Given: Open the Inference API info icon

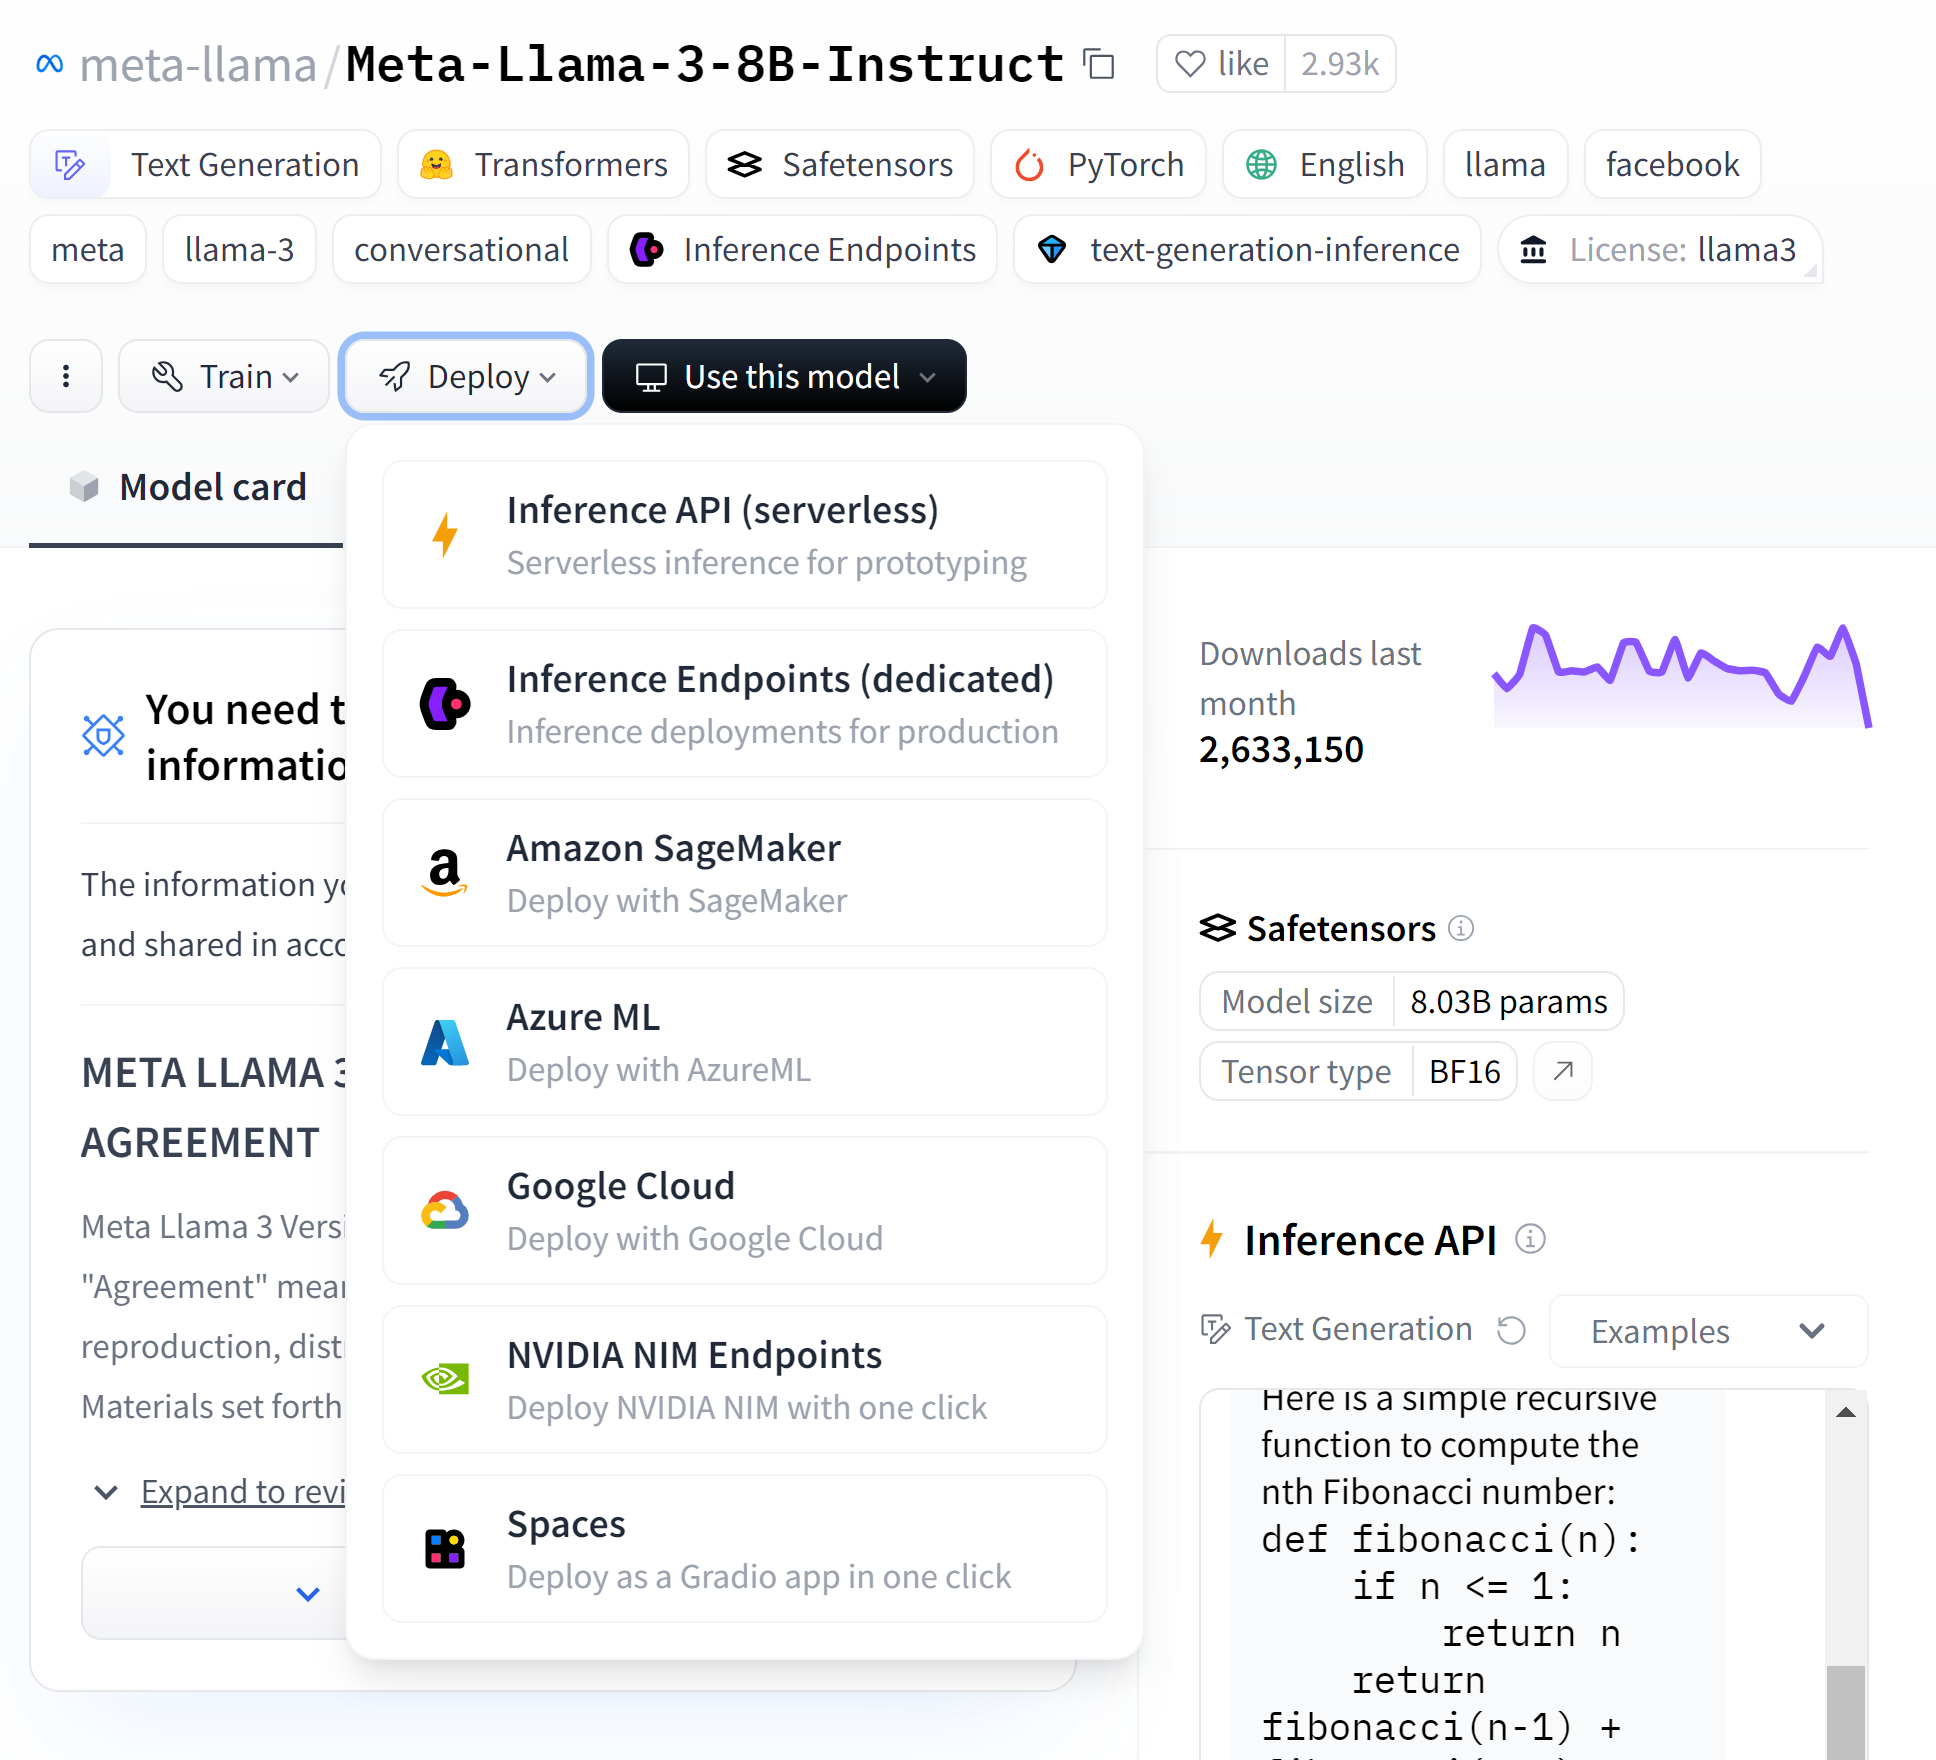Looking at the screenshot, I should coord(1530,1239).
